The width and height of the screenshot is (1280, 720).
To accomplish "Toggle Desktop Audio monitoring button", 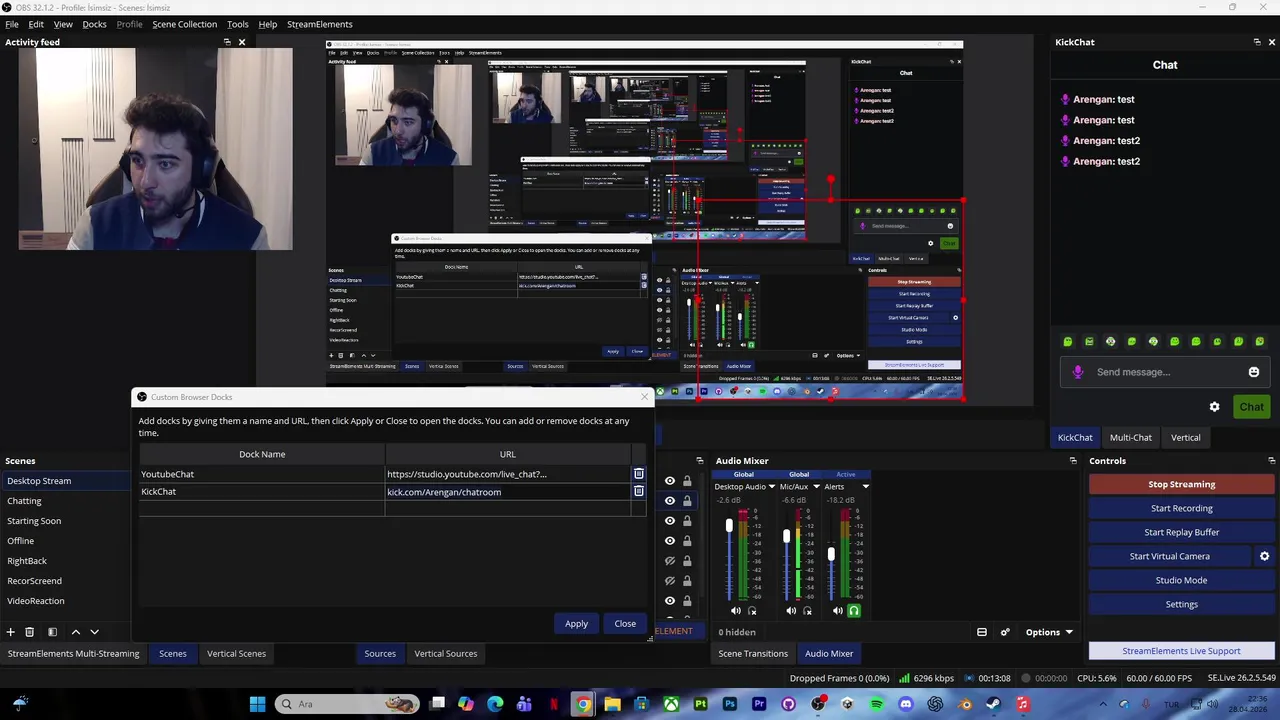I will [752, 611].
